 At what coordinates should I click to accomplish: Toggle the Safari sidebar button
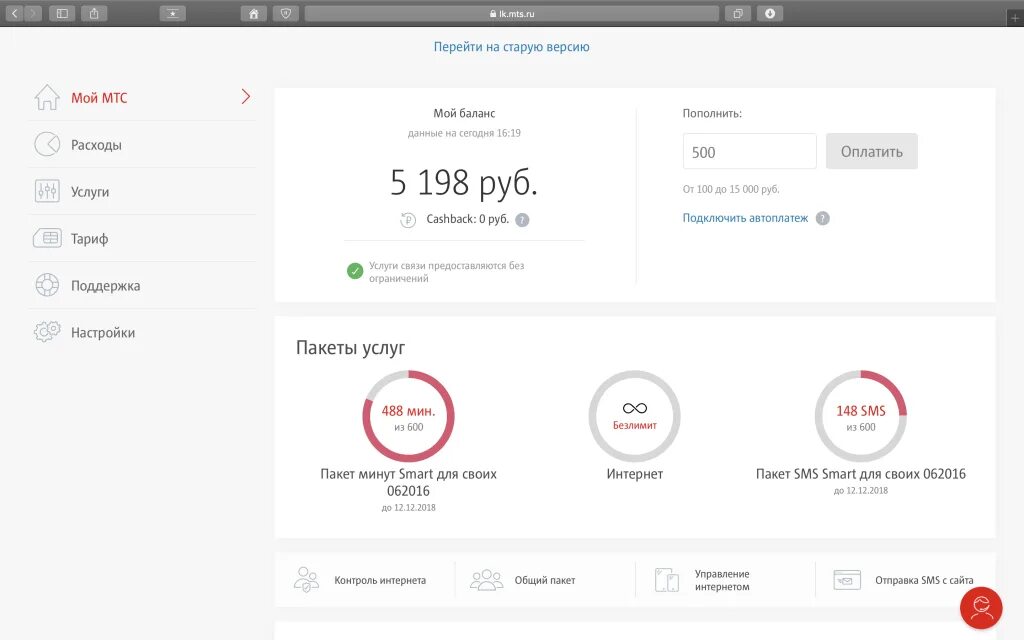click(x=62, y=13)
